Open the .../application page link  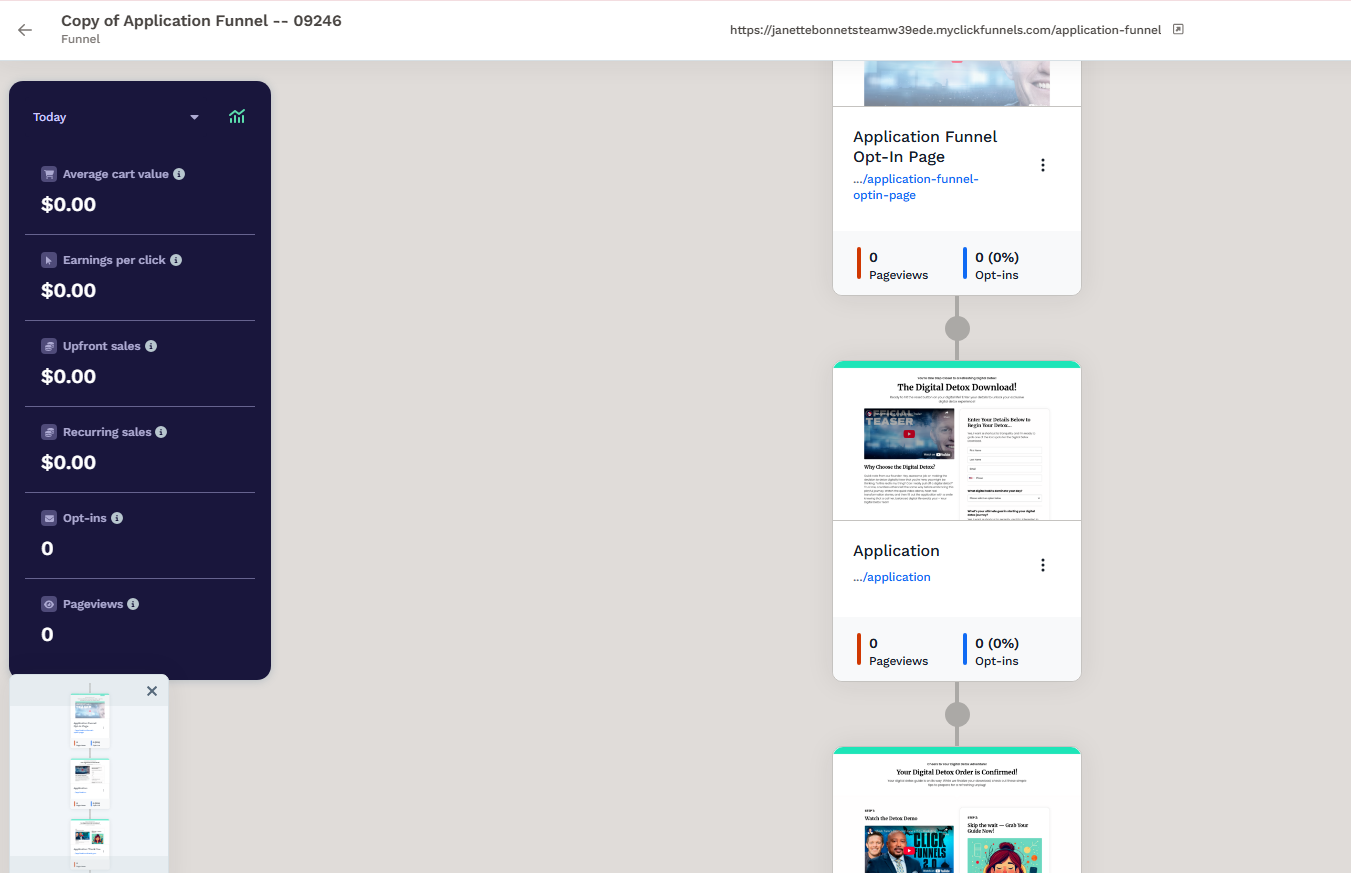(892, 577)
